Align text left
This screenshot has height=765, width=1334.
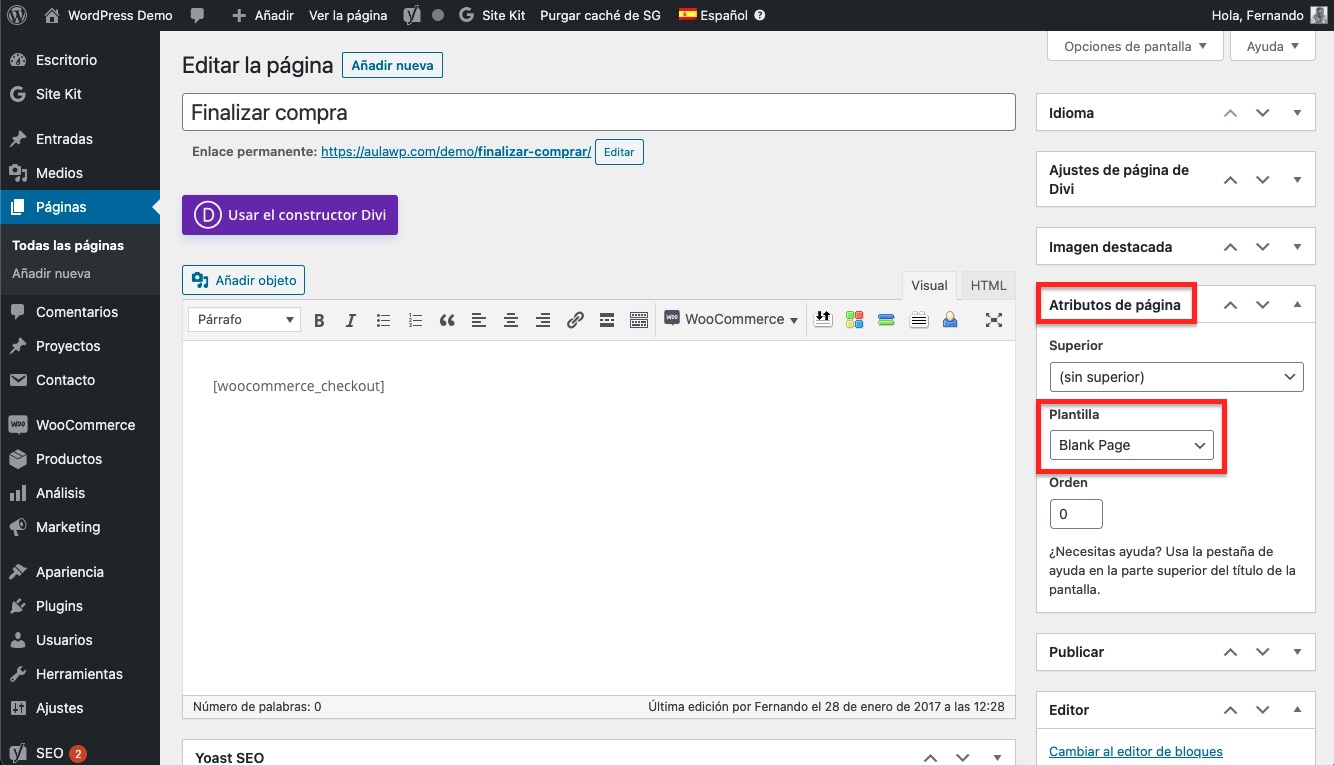click(479, 320)
